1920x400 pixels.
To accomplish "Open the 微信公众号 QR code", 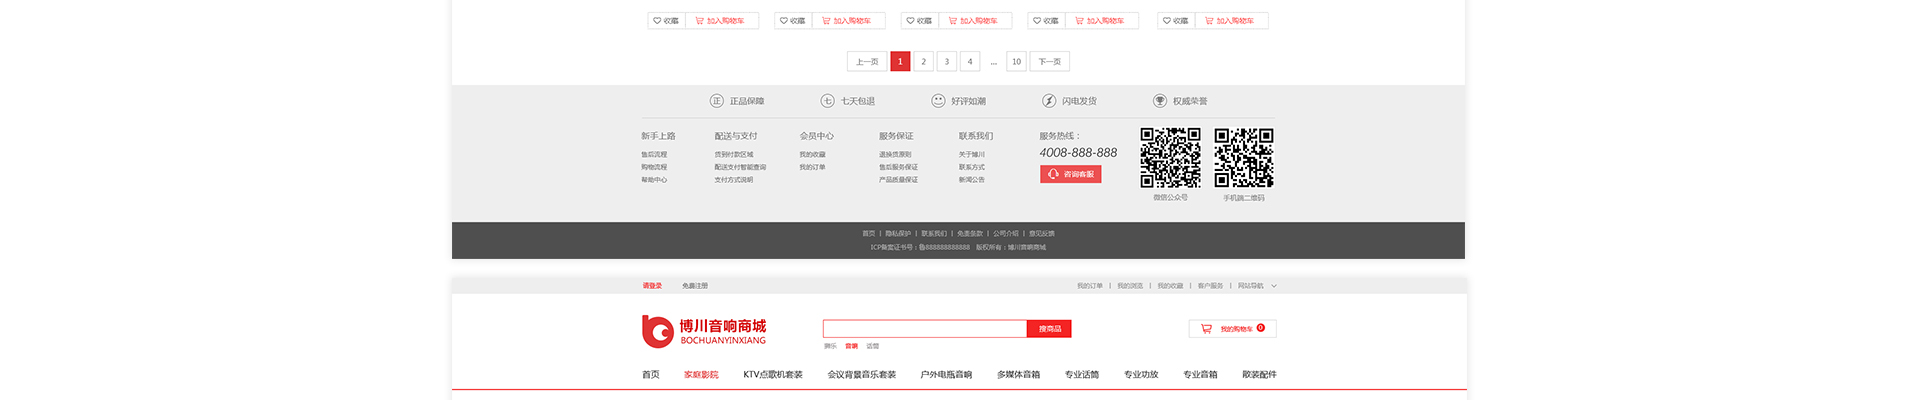I will (x=1170, y=158).
